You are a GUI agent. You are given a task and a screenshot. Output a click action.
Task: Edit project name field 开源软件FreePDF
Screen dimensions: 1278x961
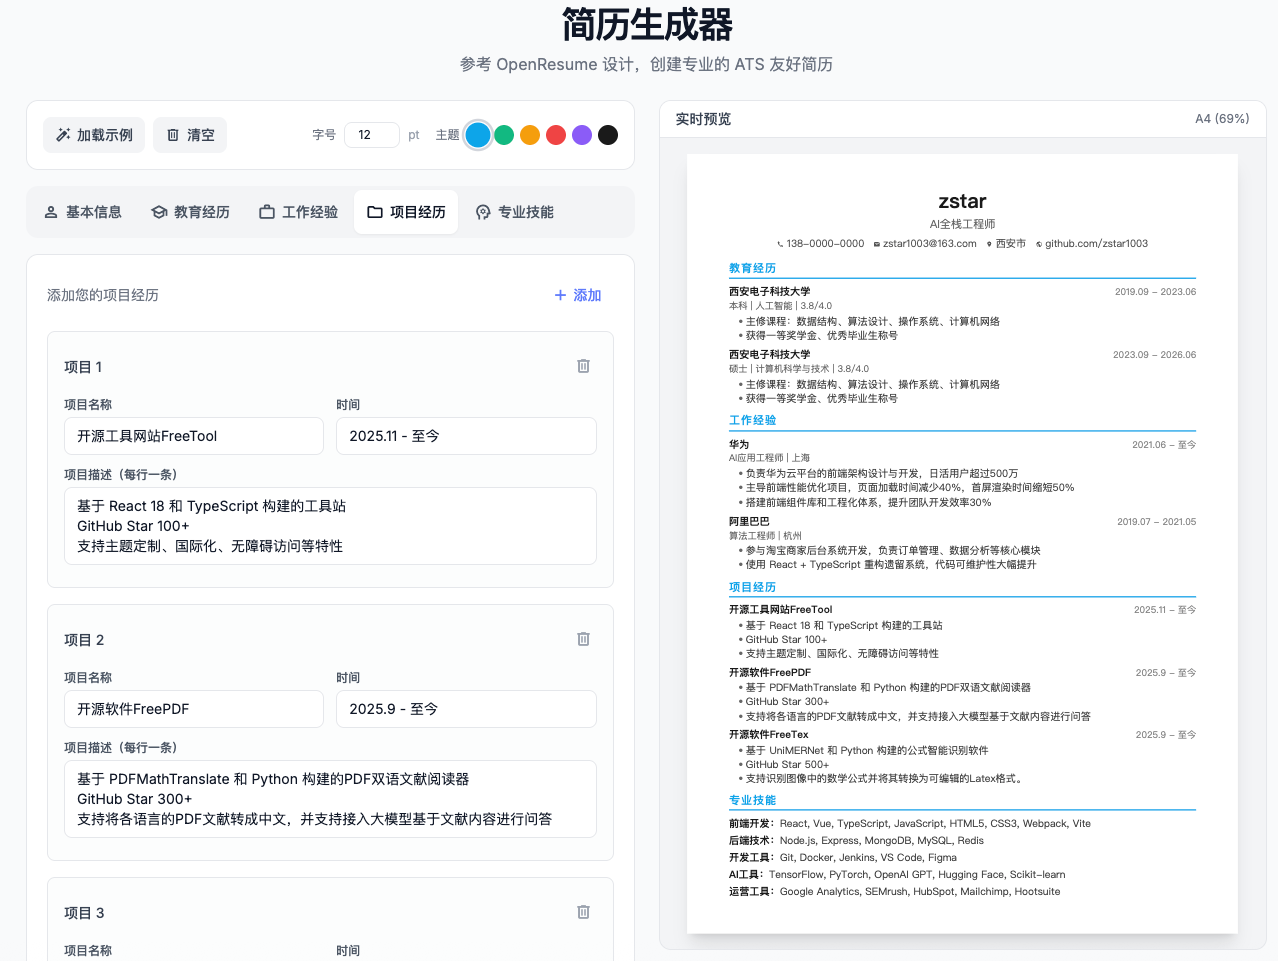[x=194, y=709]
